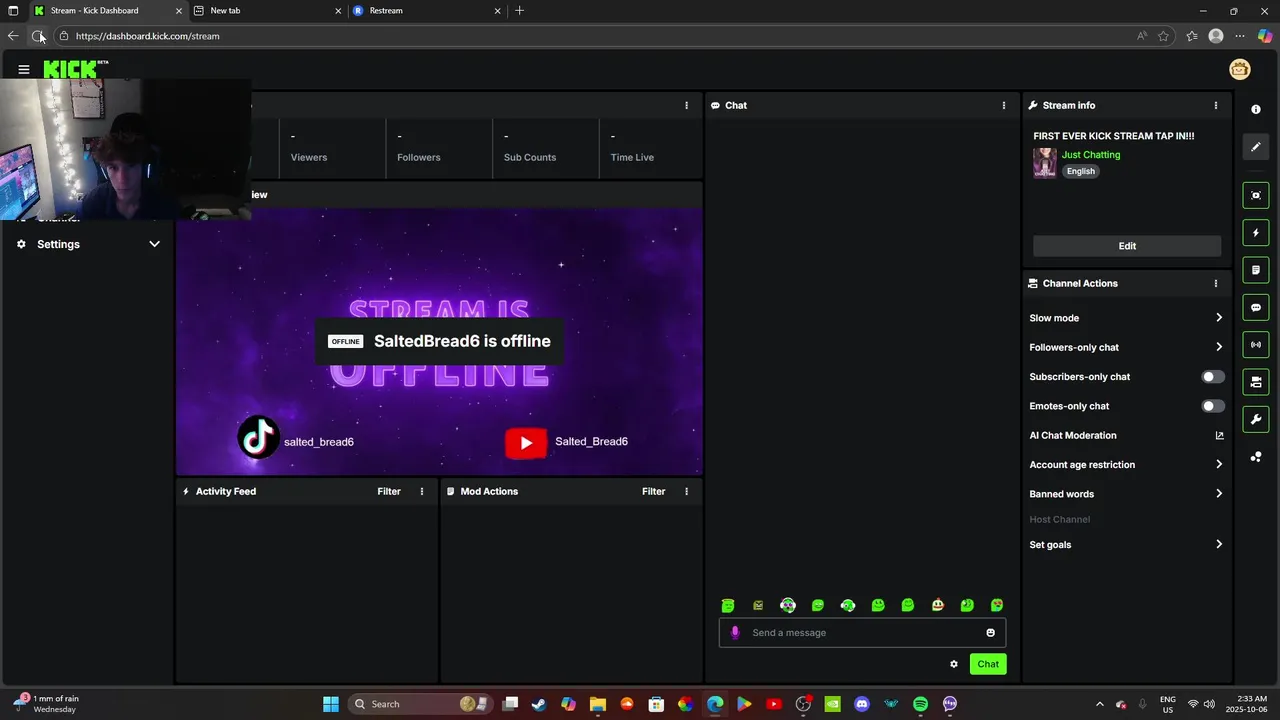Open Steam from the taskbar
This screenshot has width=1280, height=720.
[x=539, y=704]
